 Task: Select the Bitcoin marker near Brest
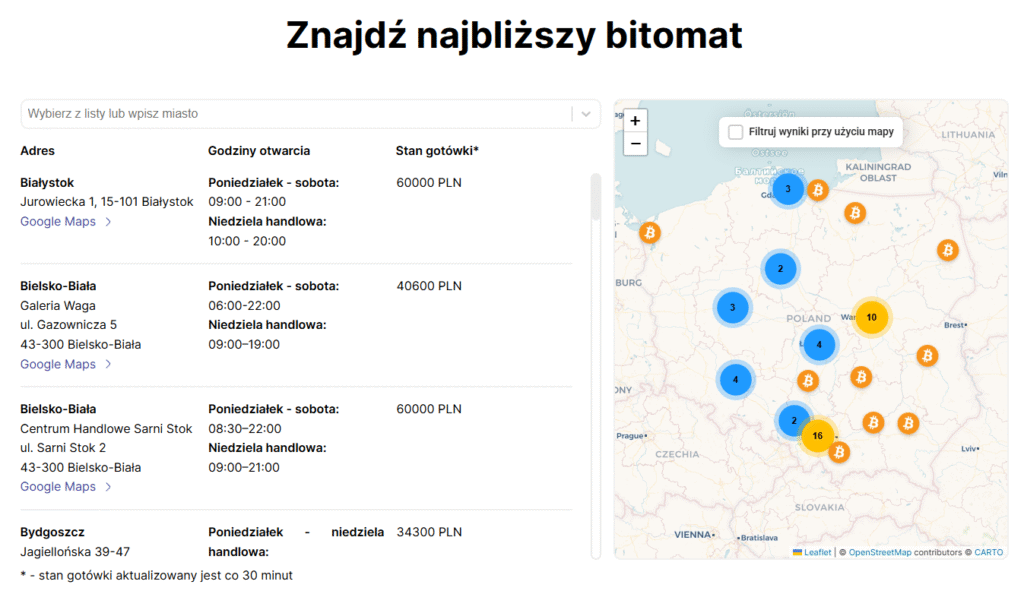pyautogui.click(x=927, y=355)
